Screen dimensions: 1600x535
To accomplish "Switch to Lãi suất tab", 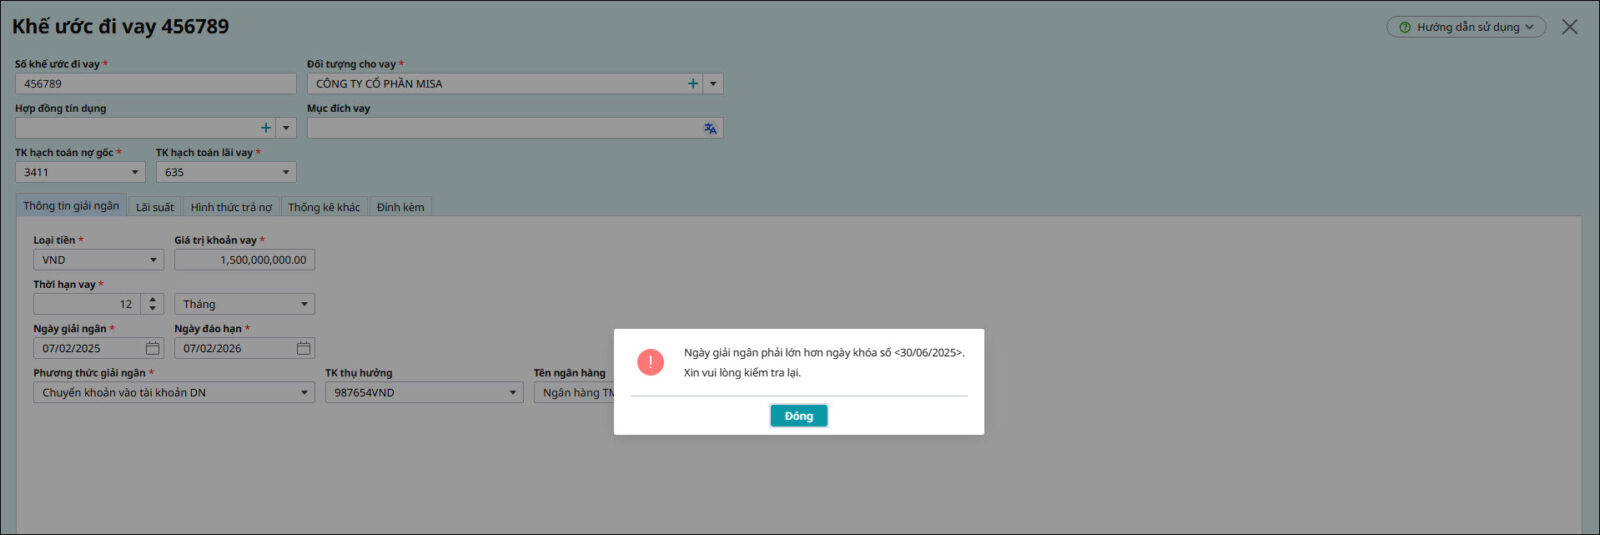I will 155,207.
